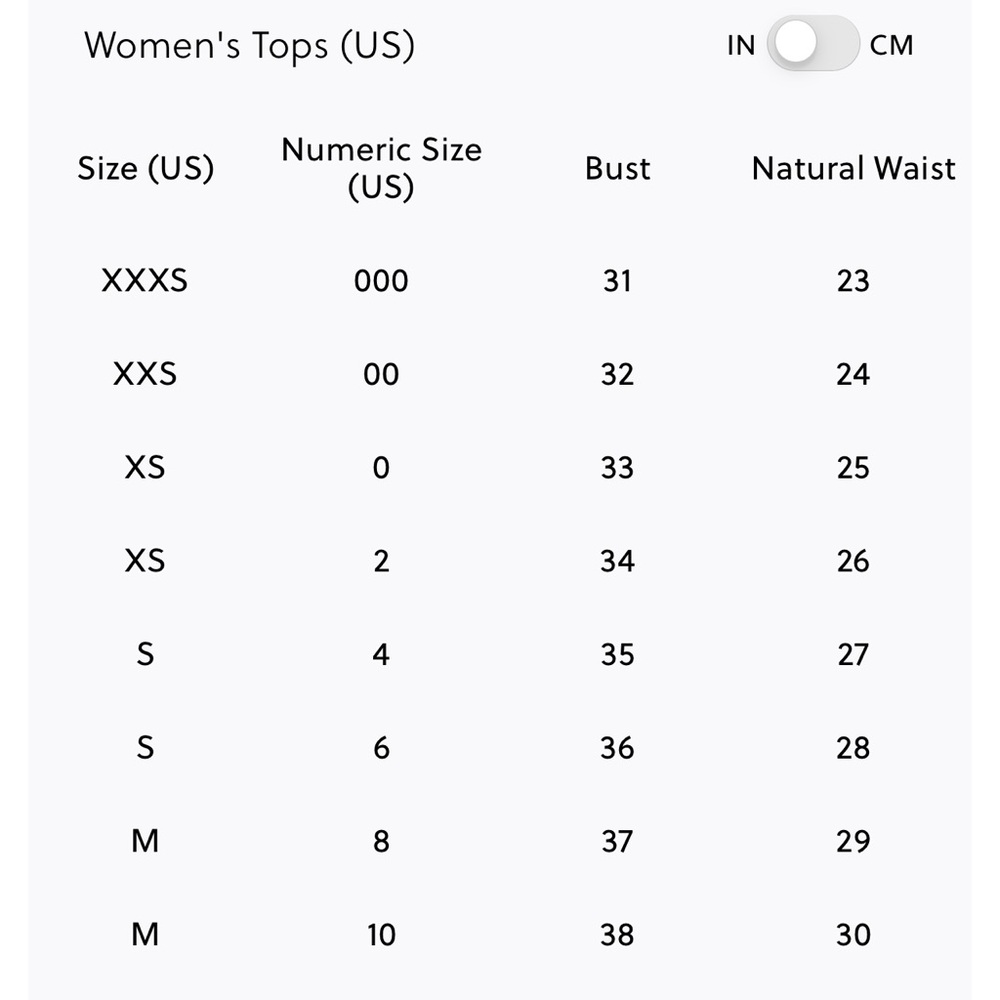Click natural waist value 30
The height and width of the screenshot is (1000, 1000).
(x=853, y=935)
